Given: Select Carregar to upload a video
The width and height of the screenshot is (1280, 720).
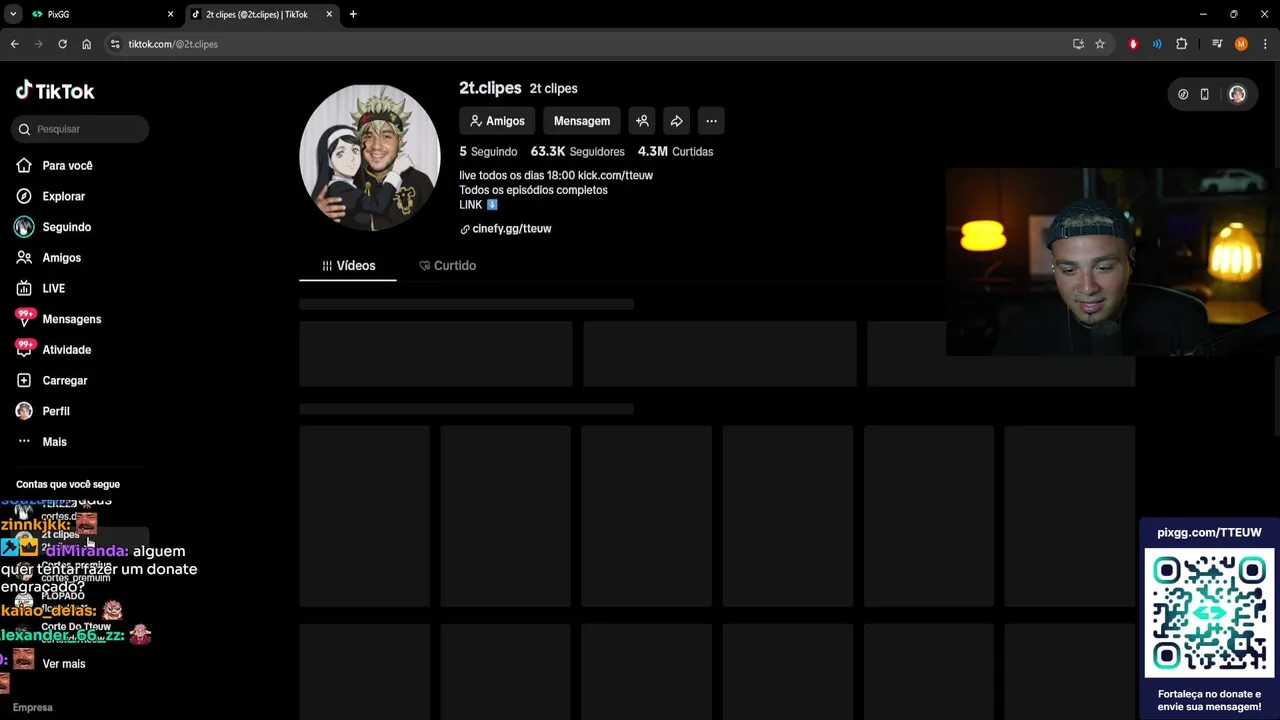Looking at the screenshot, I should click(64, 381).
